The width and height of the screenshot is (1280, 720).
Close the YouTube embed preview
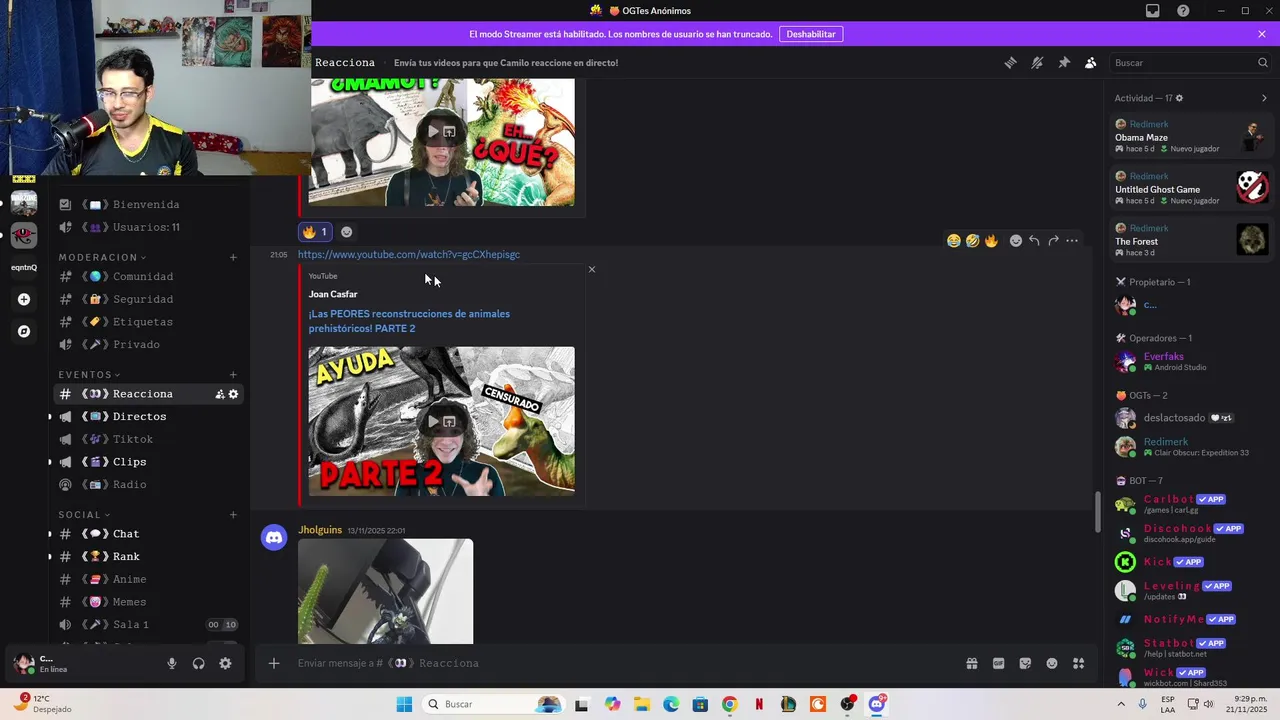591,269
